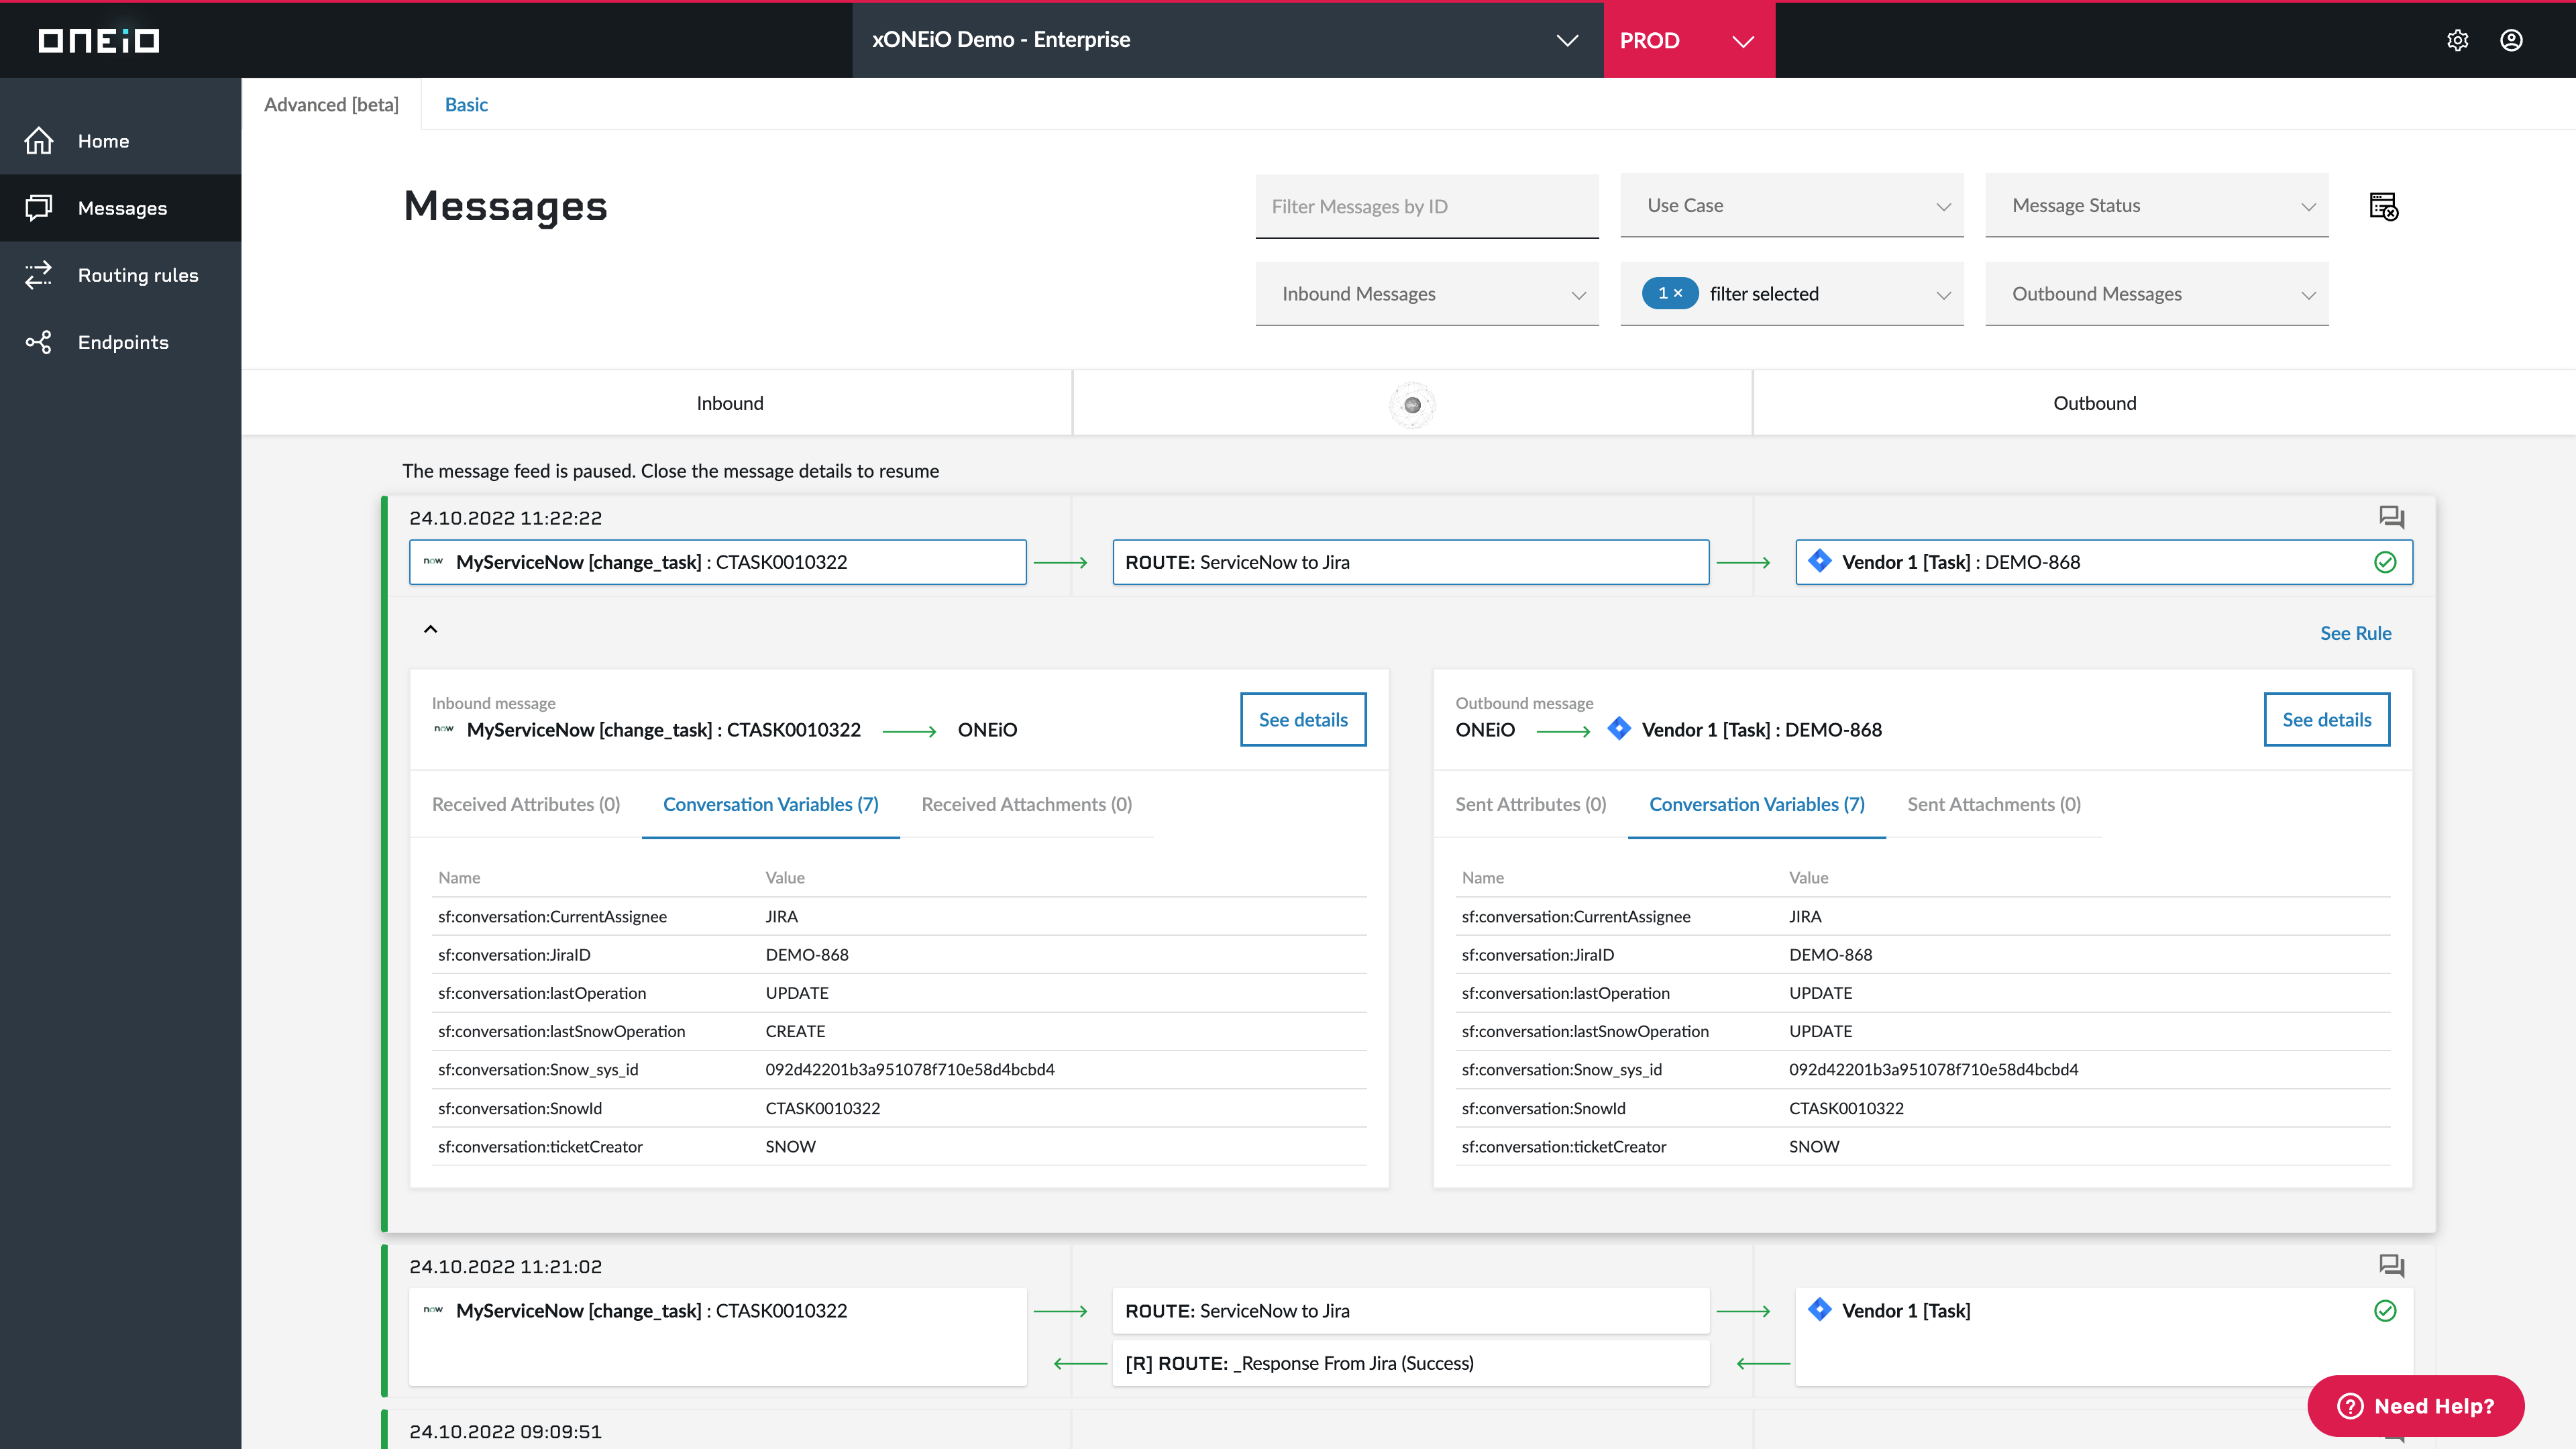Click outbound Snow_sys_id value 092d42201b3a...
The width and height of the screenshot is (2576, 1449).
tap(1933, 1069)
